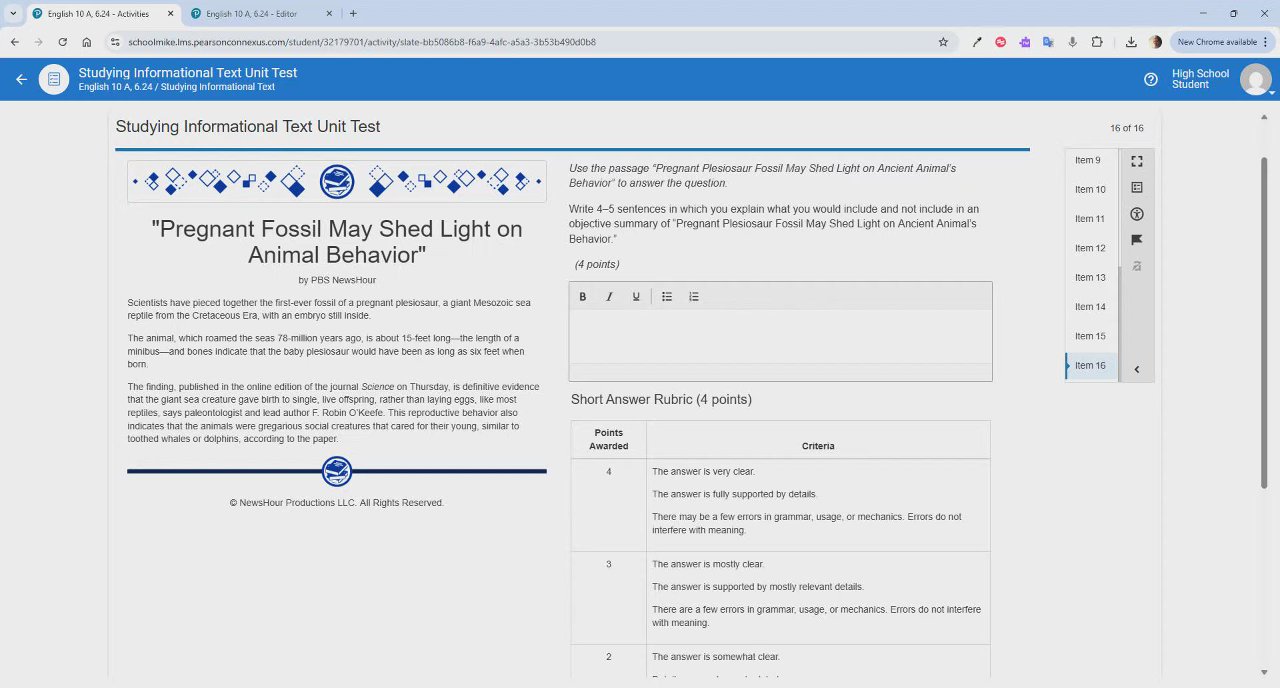Image resolution: width=1280 pixels, height=688 pixels.
Task: Enter fullscreen mode from side toolbar
Action: click(1137, 161)
